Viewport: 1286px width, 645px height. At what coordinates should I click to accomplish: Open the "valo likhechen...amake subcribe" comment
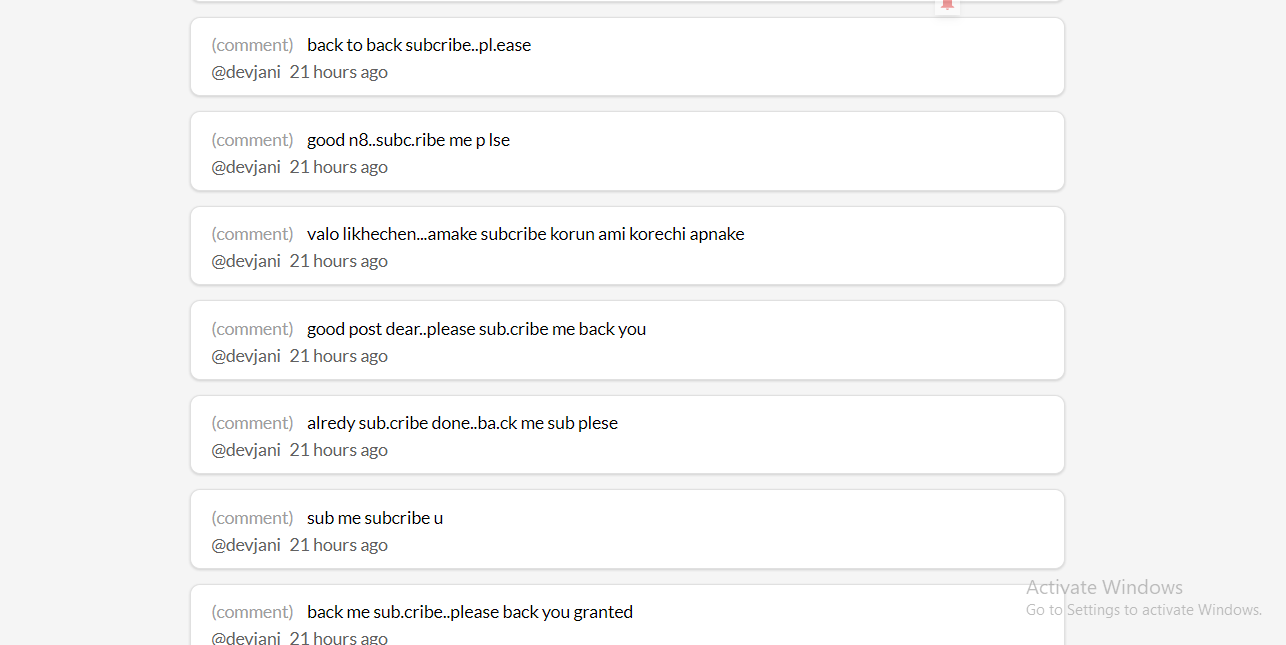[526, 234]
